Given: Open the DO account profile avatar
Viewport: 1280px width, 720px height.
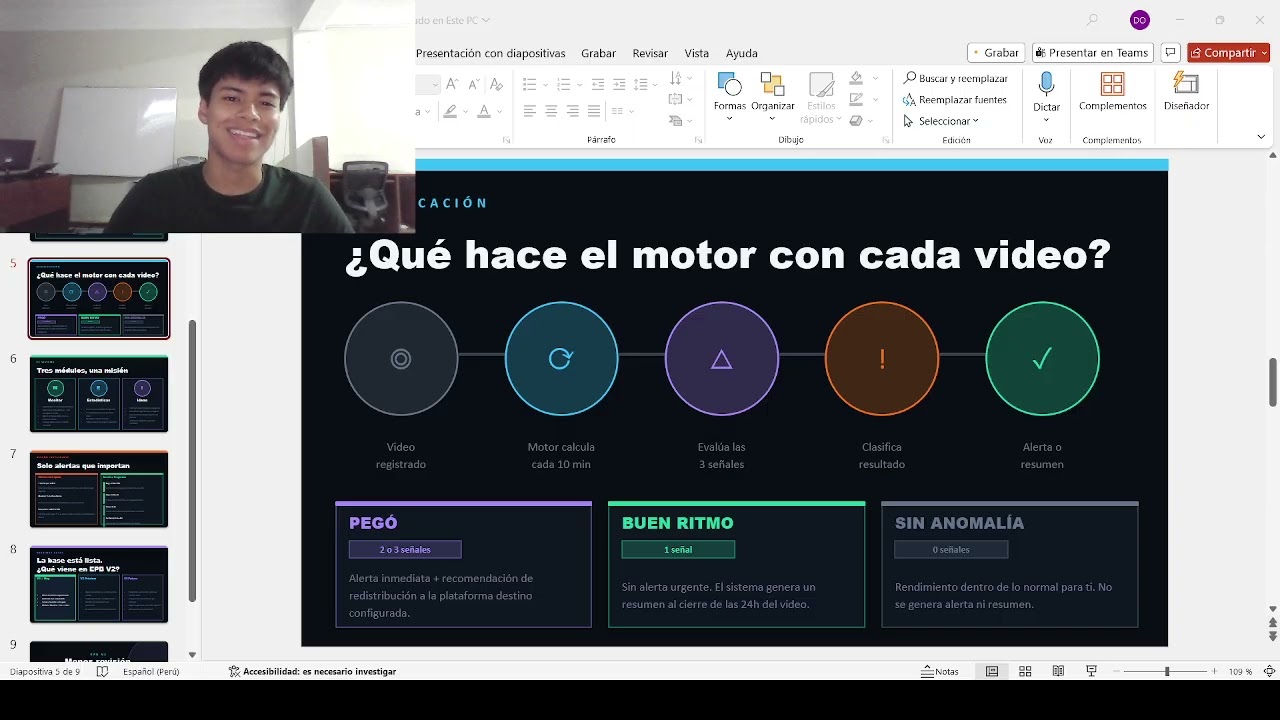Looking at the screenshot, I should [1139, 20].
